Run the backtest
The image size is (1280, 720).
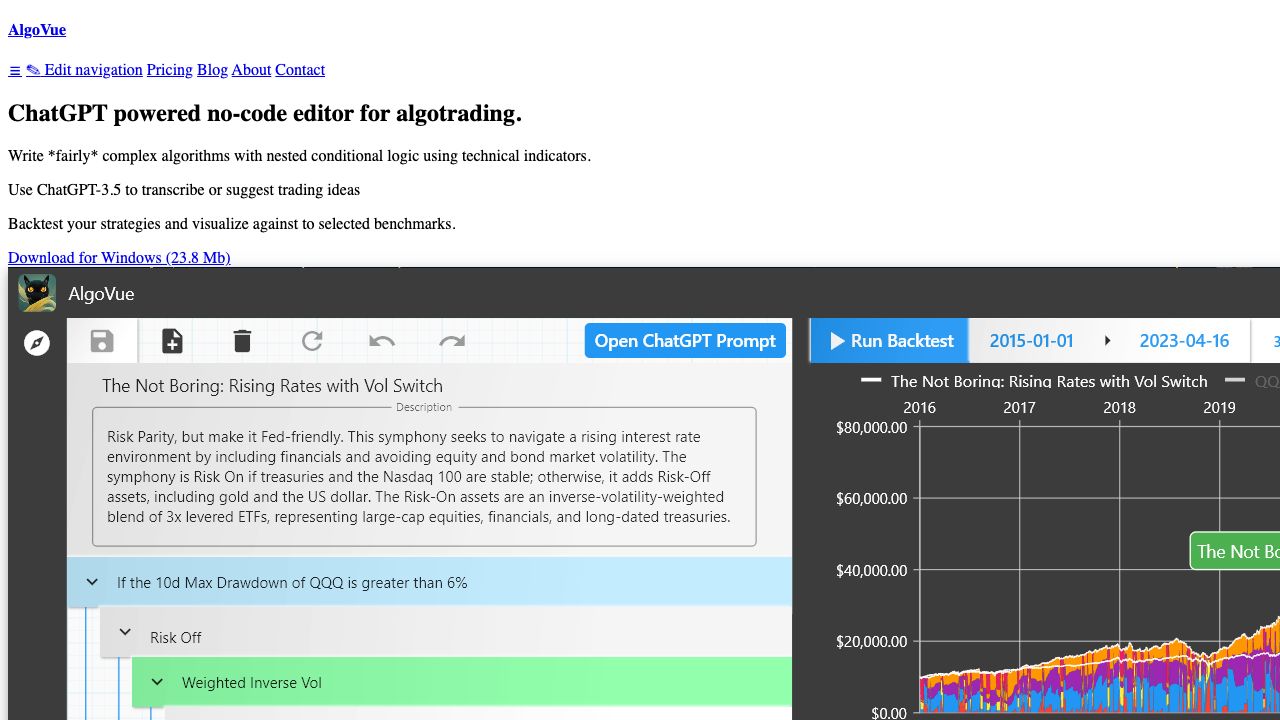point(890,341)
